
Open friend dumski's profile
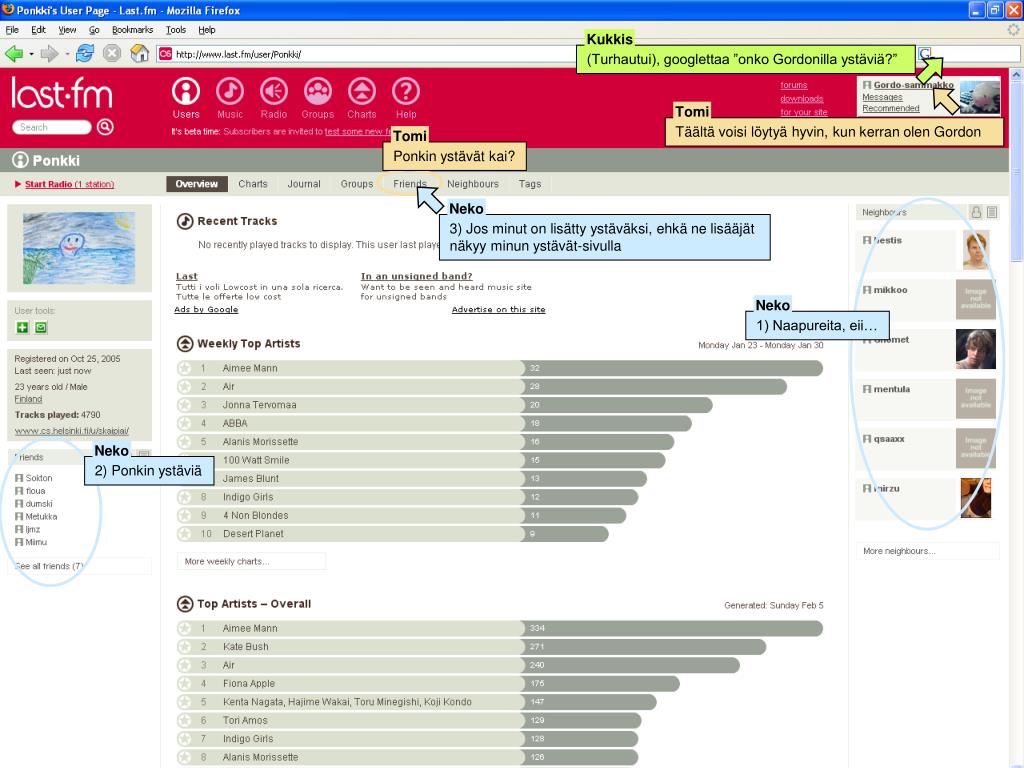[39, 504]
